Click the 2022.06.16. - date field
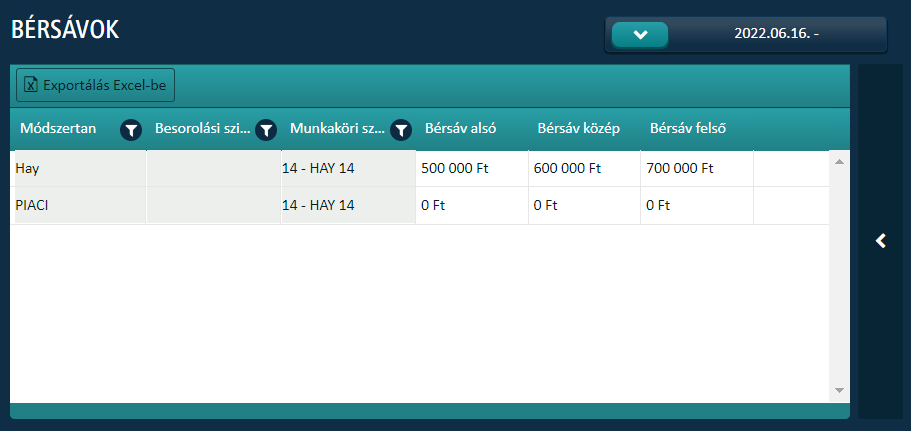Viewport: 911px width, 431px height. (x=777, y=34)
